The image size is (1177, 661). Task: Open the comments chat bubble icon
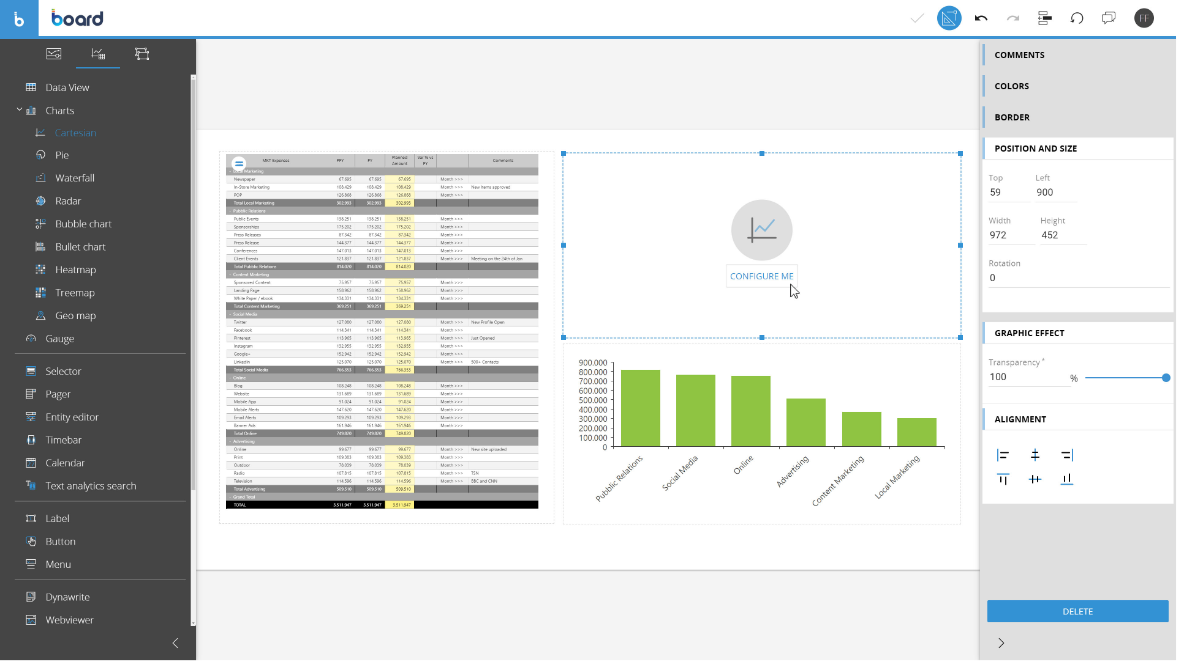point(1108,18)
